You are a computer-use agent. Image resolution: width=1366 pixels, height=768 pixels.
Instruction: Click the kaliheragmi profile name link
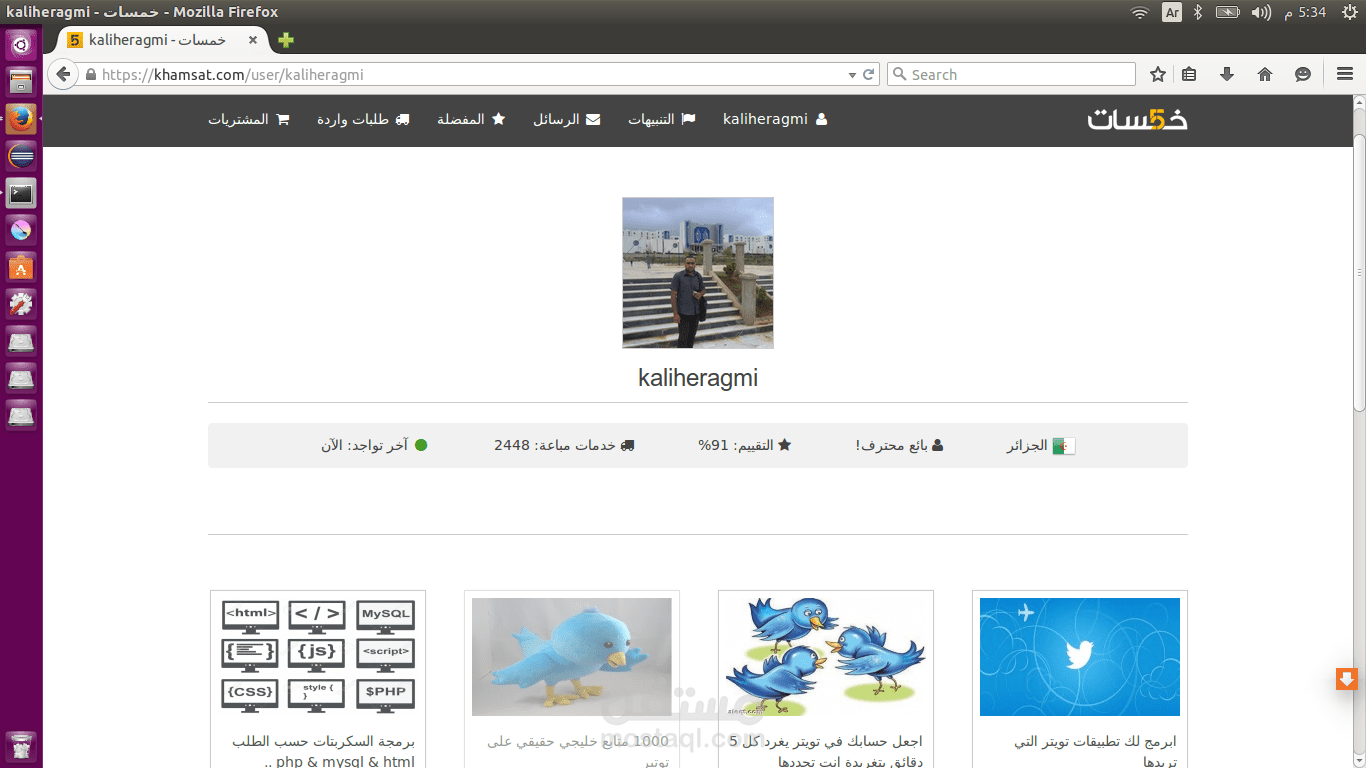coord(767,118)
